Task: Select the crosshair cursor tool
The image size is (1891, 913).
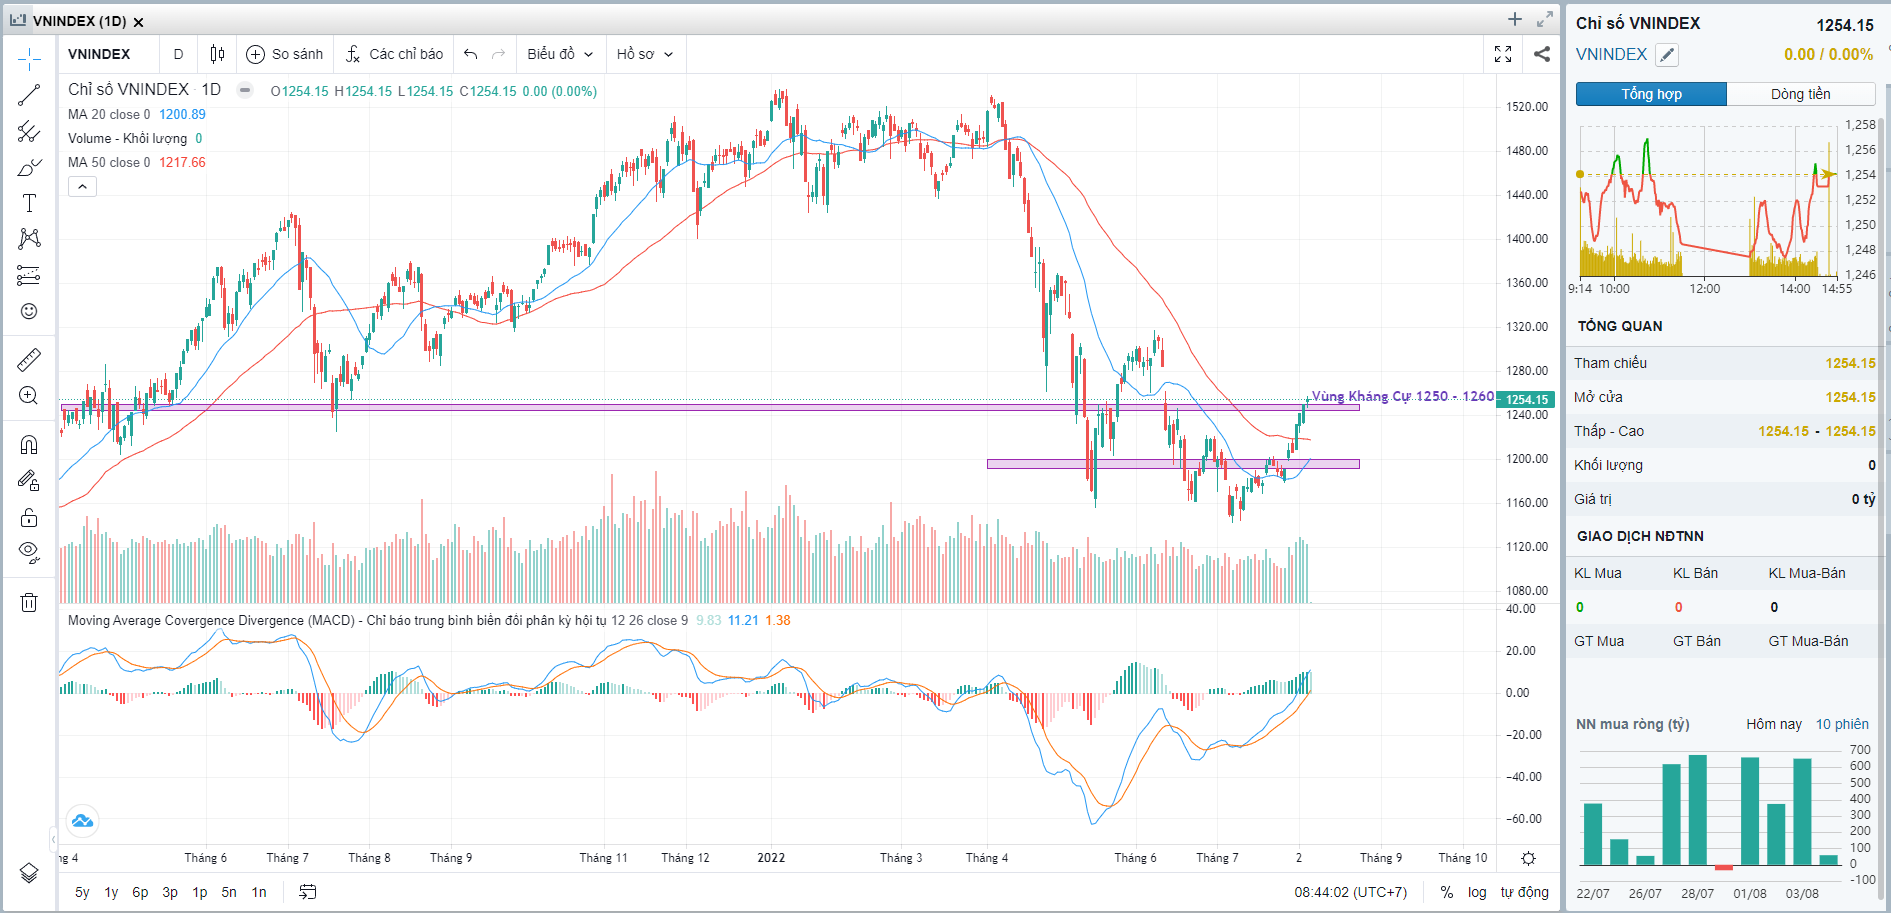Action: (29, 60)
